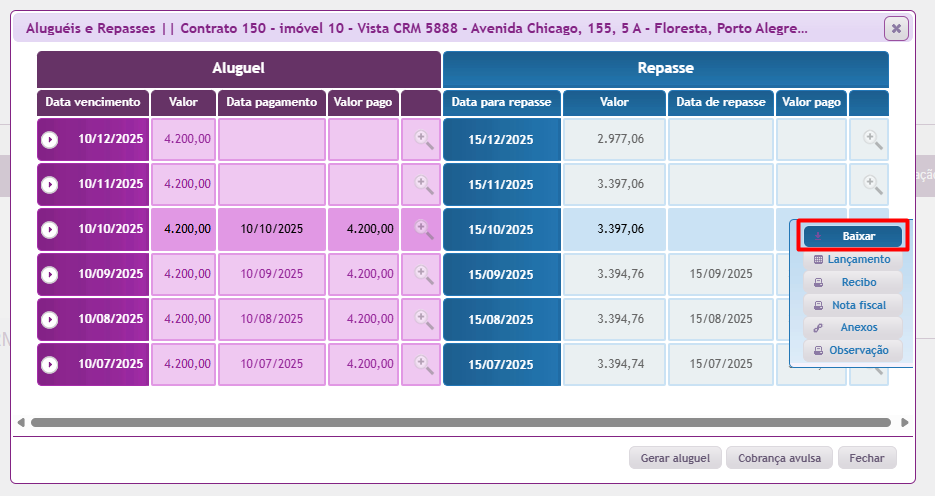
Task: Click the horizontal scrollbar of the table
Action: [460, 423]
